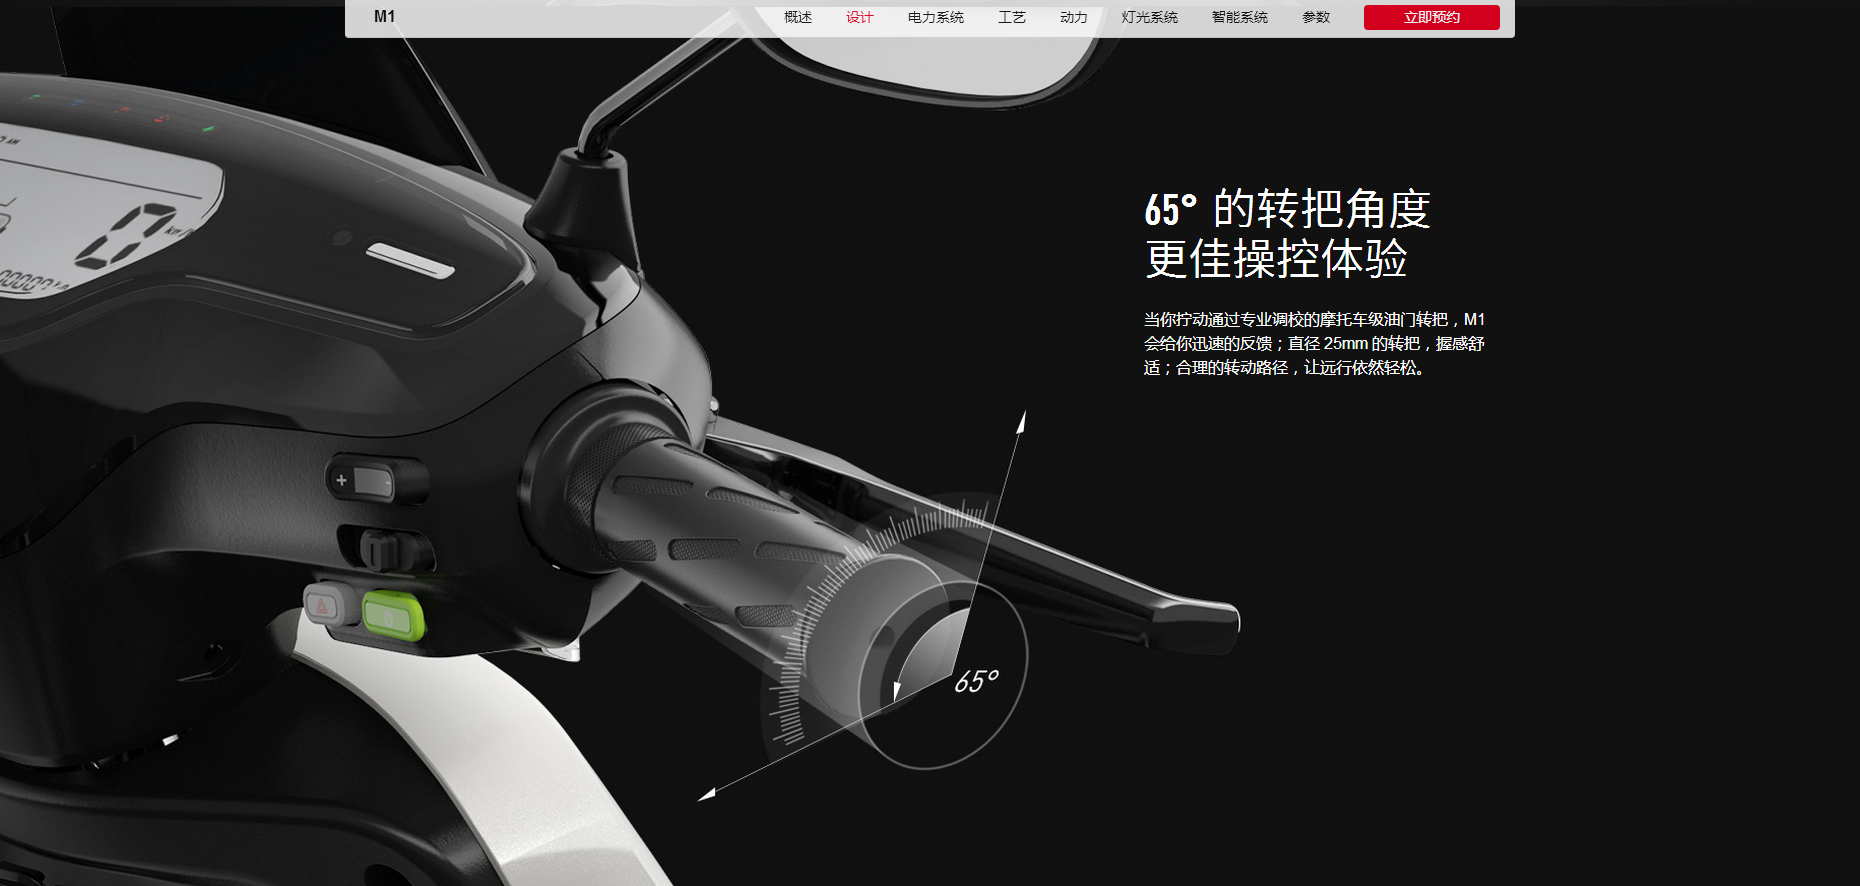Click the hazard triangle button on handlebar image
This screenshot has width=1860, height=886.
coord(324,605)
